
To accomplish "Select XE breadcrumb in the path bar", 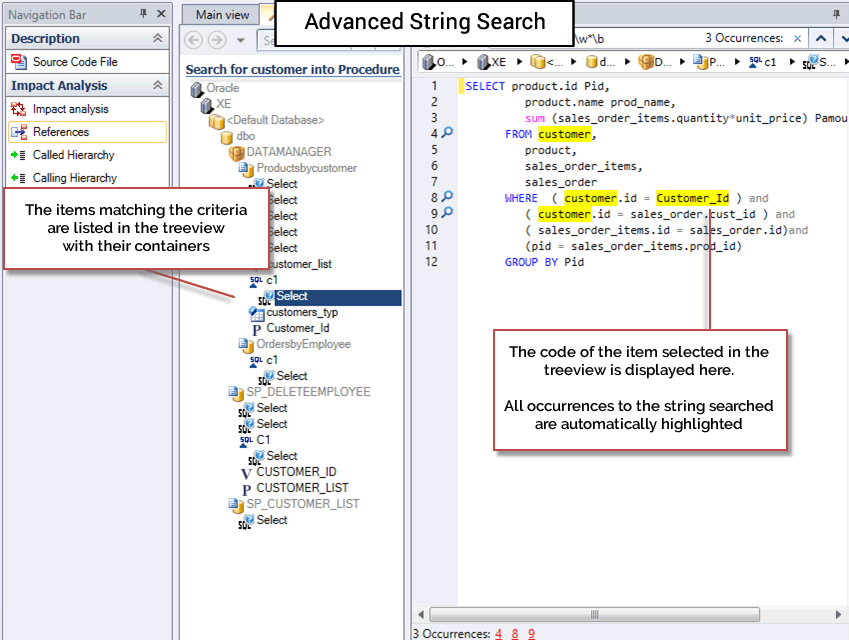I will tap(494, 62).
